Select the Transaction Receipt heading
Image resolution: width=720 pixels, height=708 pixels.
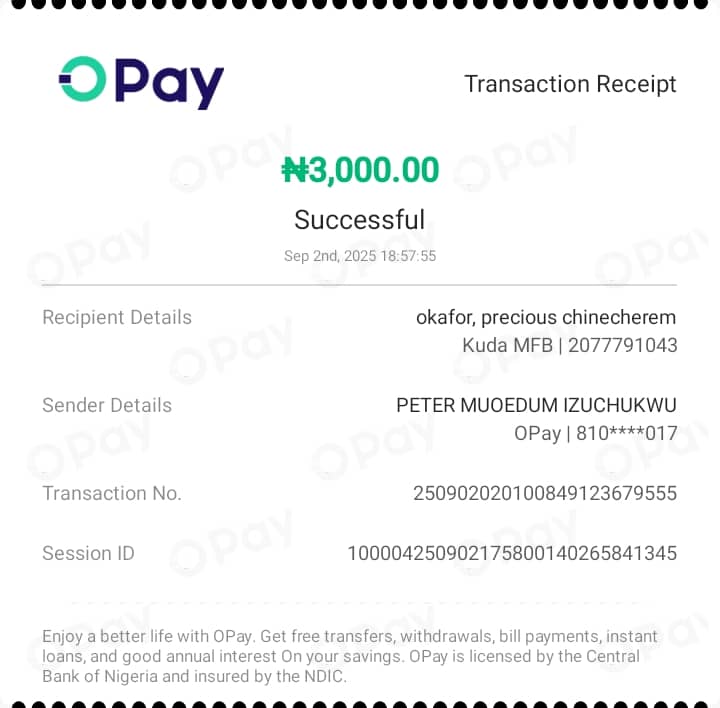point(570,84)
